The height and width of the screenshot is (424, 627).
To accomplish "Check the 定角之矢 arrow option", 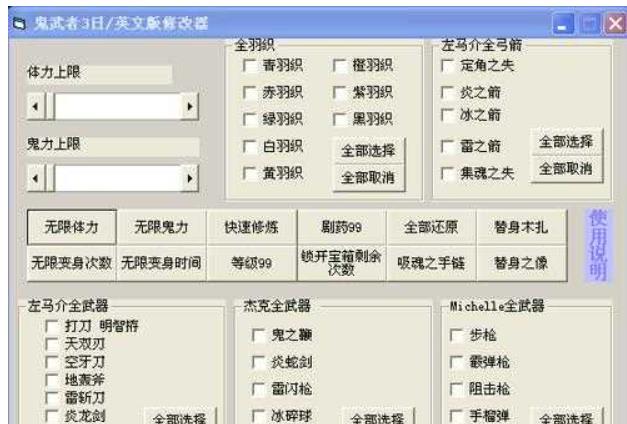I will [x=447, y=65].
